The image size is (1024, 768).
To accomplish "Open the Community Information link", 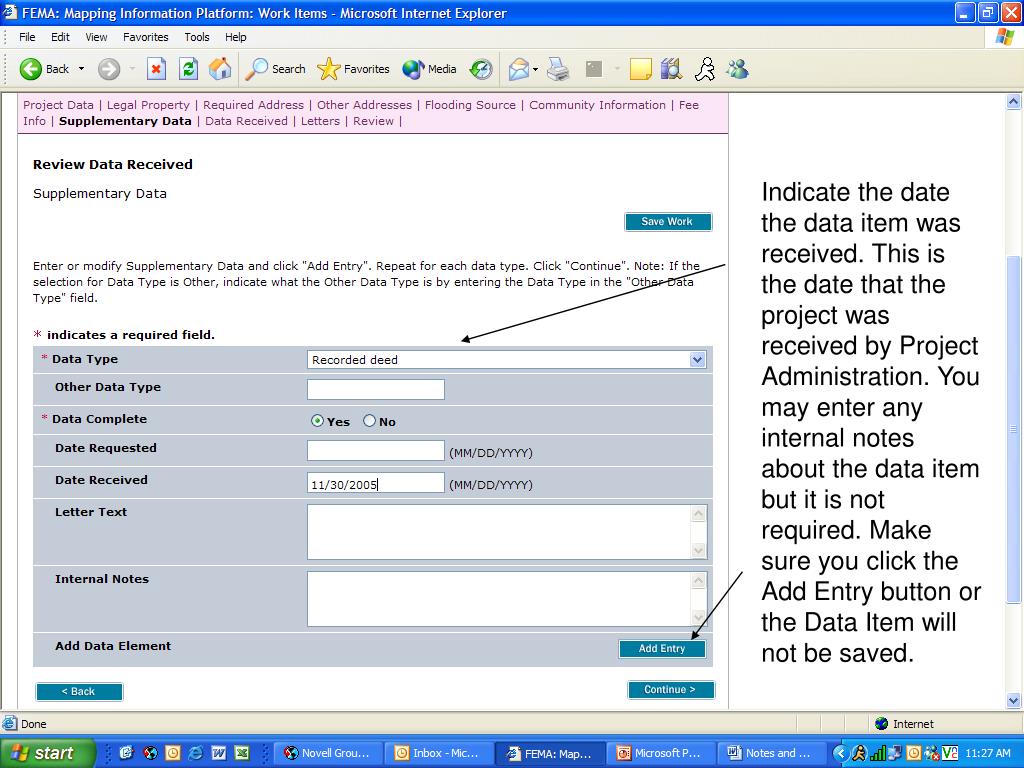I will 598,105.
